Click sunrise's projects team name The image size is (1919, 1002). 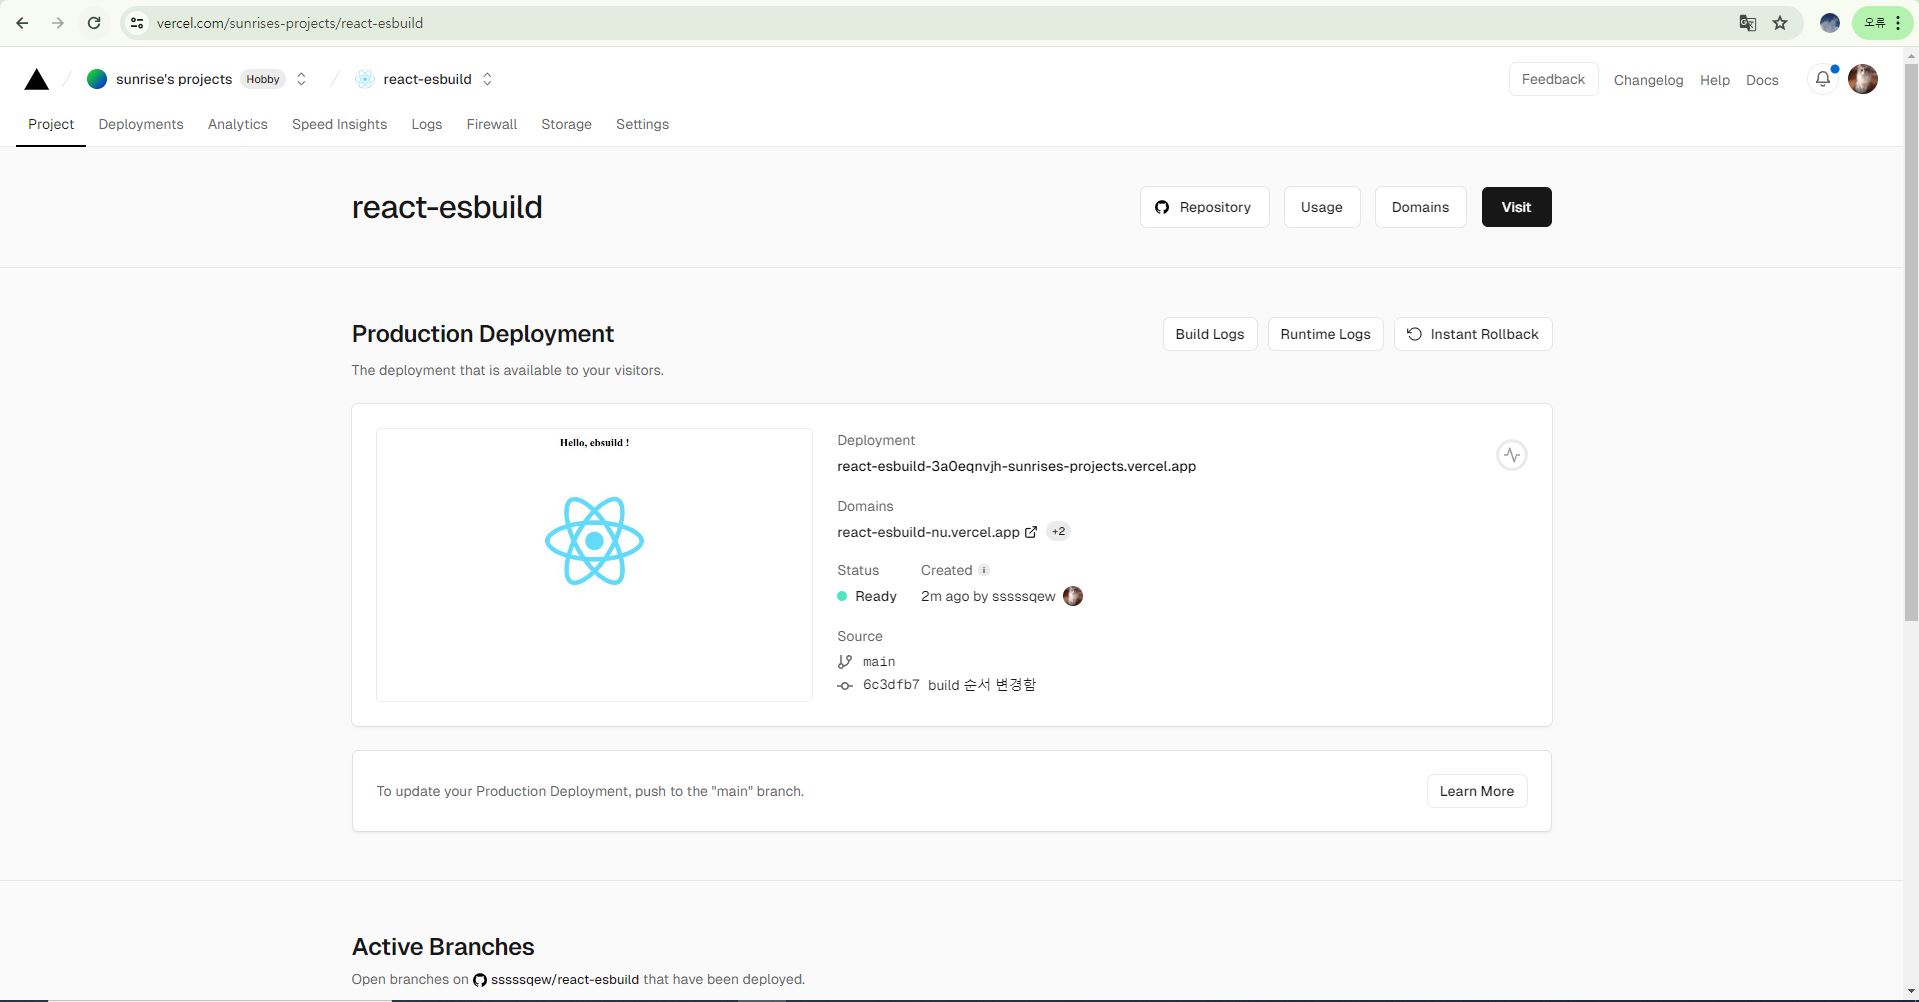pos(174,79)
